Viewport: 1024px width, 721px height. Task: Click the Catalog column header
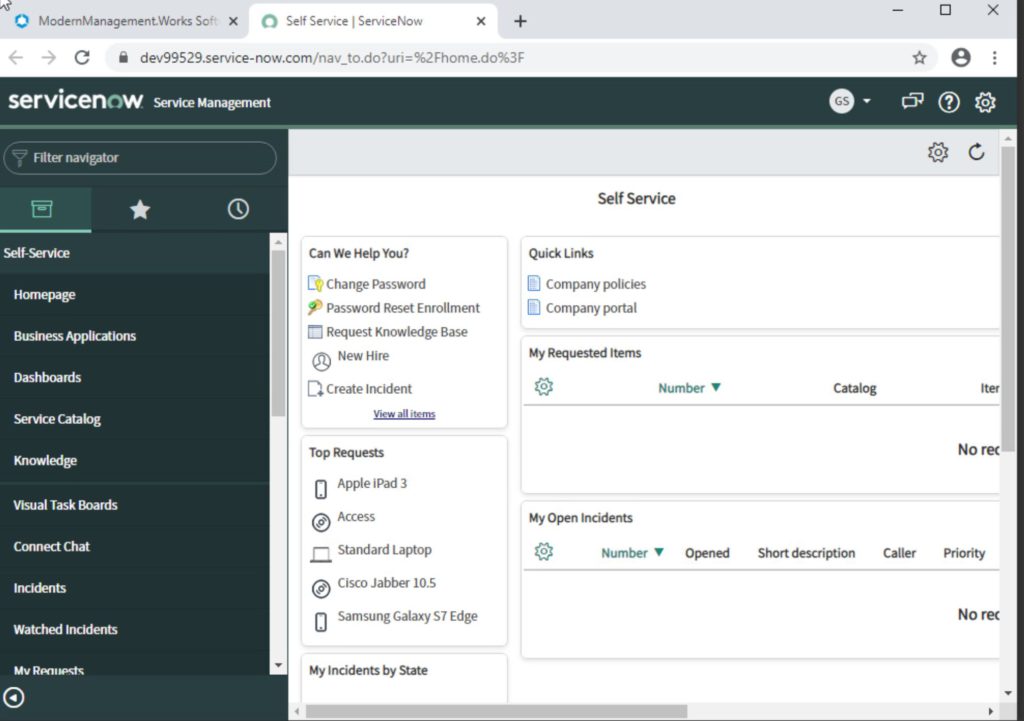(x=854, y=388)
